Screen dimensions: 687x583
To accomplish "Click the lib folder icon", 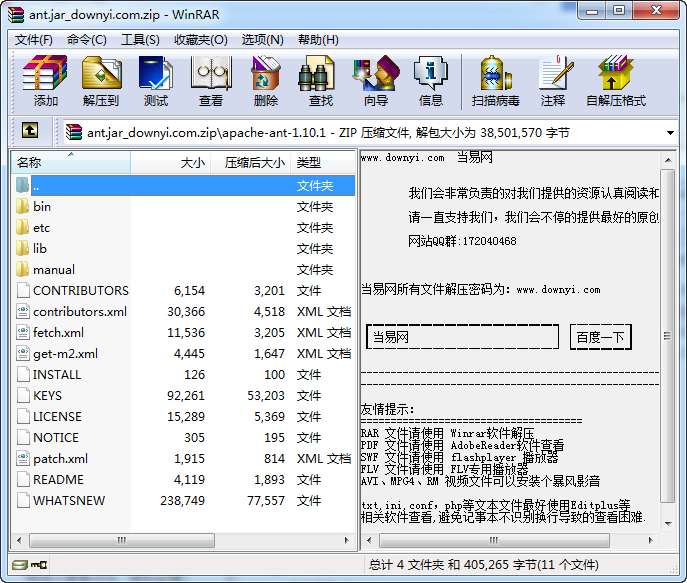I will pos(22,248).
